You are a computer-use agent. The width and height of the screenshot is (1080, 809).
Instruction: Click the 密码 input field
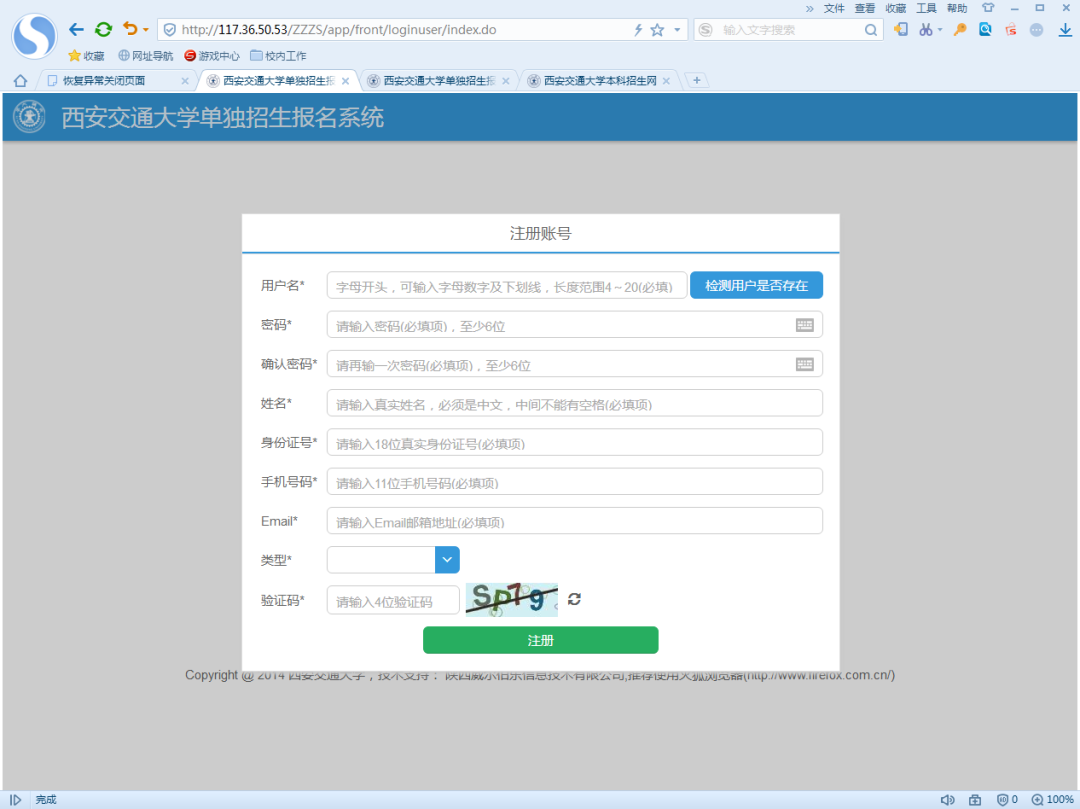coord(574,324)
